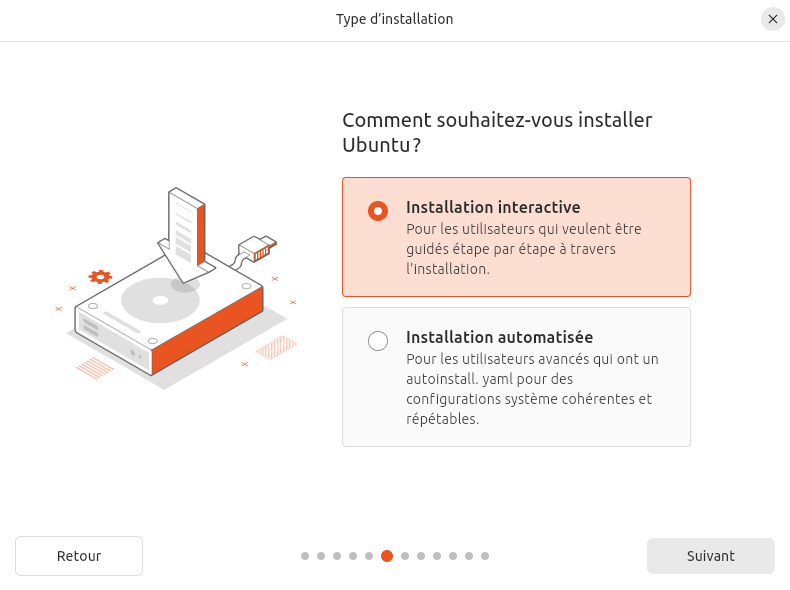Click the USB connector icon in illustration
This screenshot has width=790, height=590.
(257, 247)
